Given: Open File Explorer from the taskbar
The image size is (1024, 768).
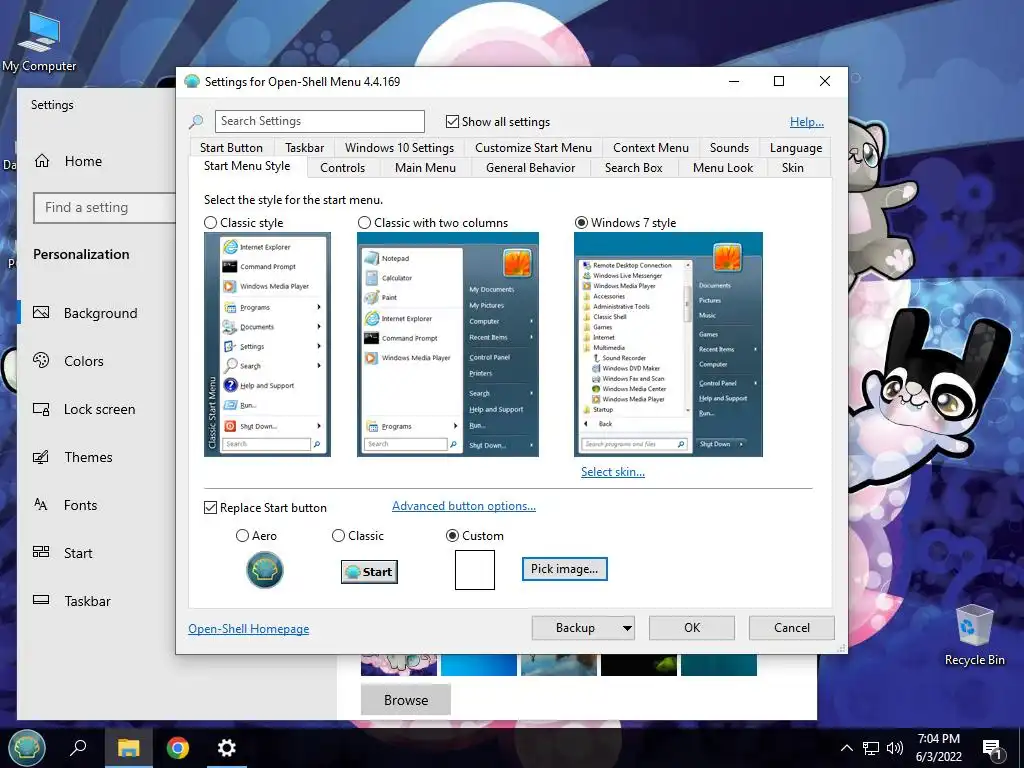Looking at the screenshot, I should tap(129, 747).
